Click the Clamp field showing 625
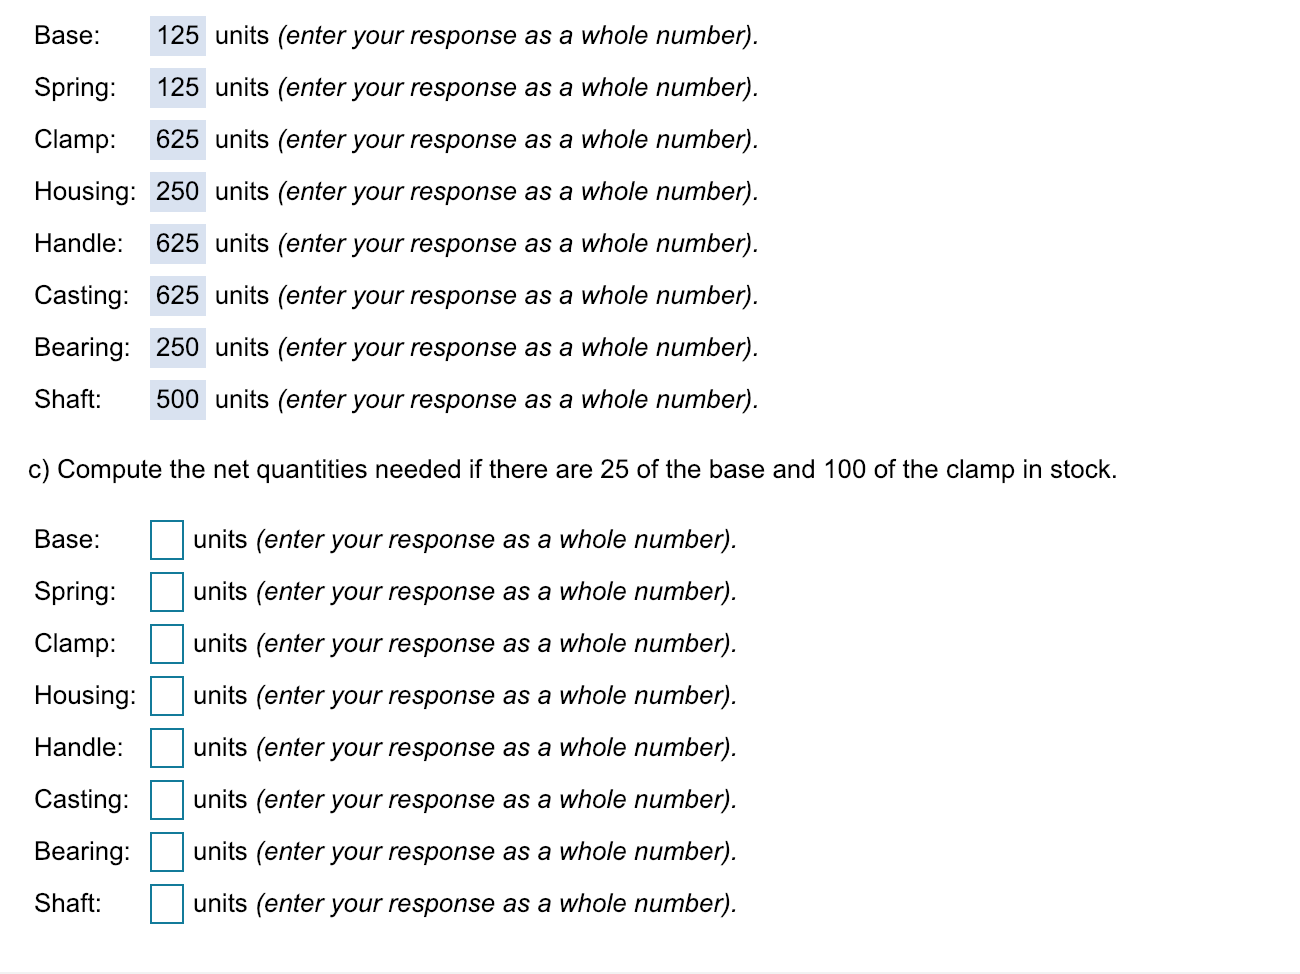The image size is (1300, 974). pos(176,139)
